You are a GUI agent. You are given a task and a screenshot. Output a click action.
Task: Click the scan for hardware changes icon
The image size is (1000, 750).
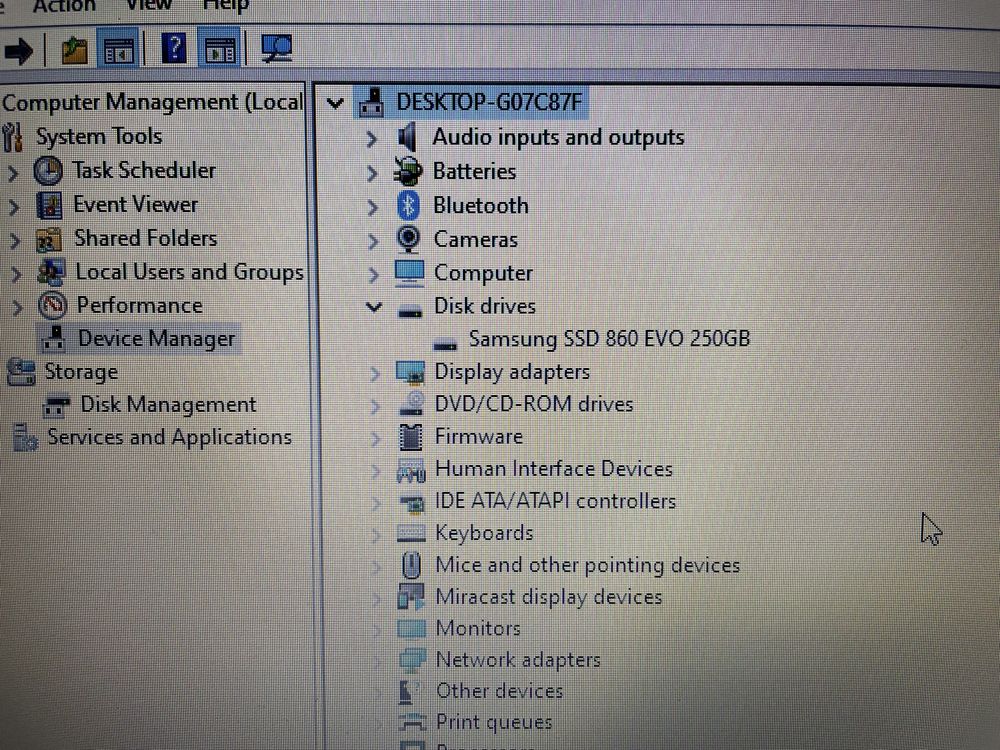[276, 48]
